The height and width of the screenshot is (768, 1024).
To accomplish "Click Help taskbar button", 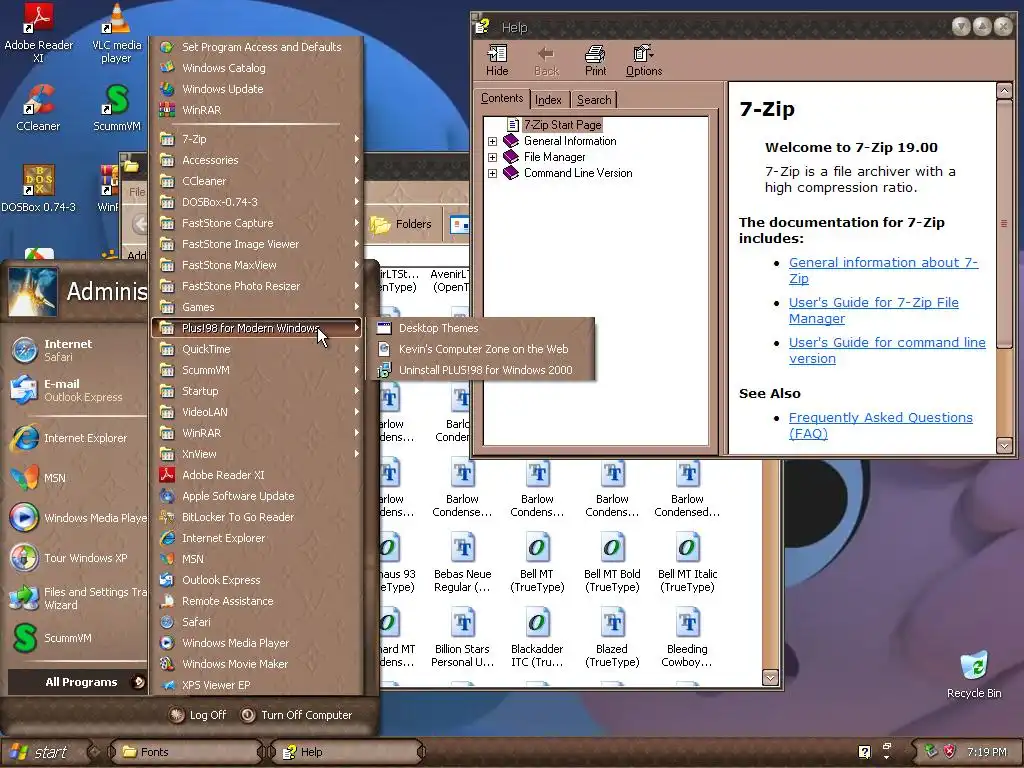I will click(346, 752).
